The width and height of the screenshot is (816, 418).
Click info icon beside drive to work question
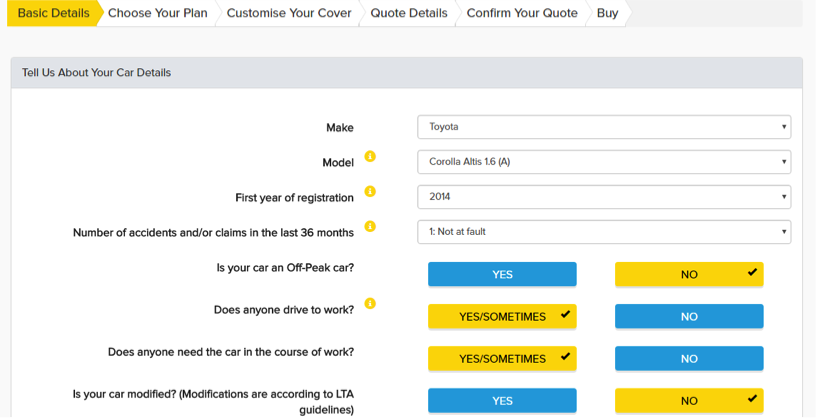[x=370, y=304]
